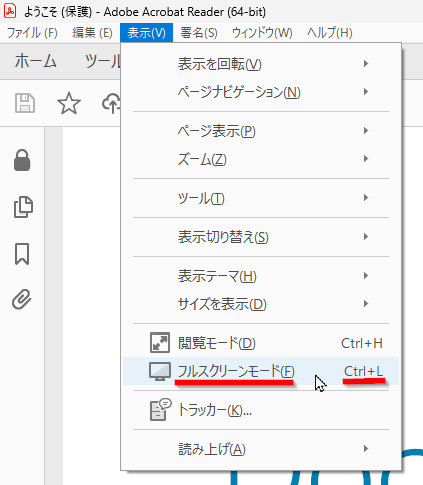Click arrow beside 表示切り替え(S)
The height and width of the screenshot is (485, 423).
tap(366, 237)
